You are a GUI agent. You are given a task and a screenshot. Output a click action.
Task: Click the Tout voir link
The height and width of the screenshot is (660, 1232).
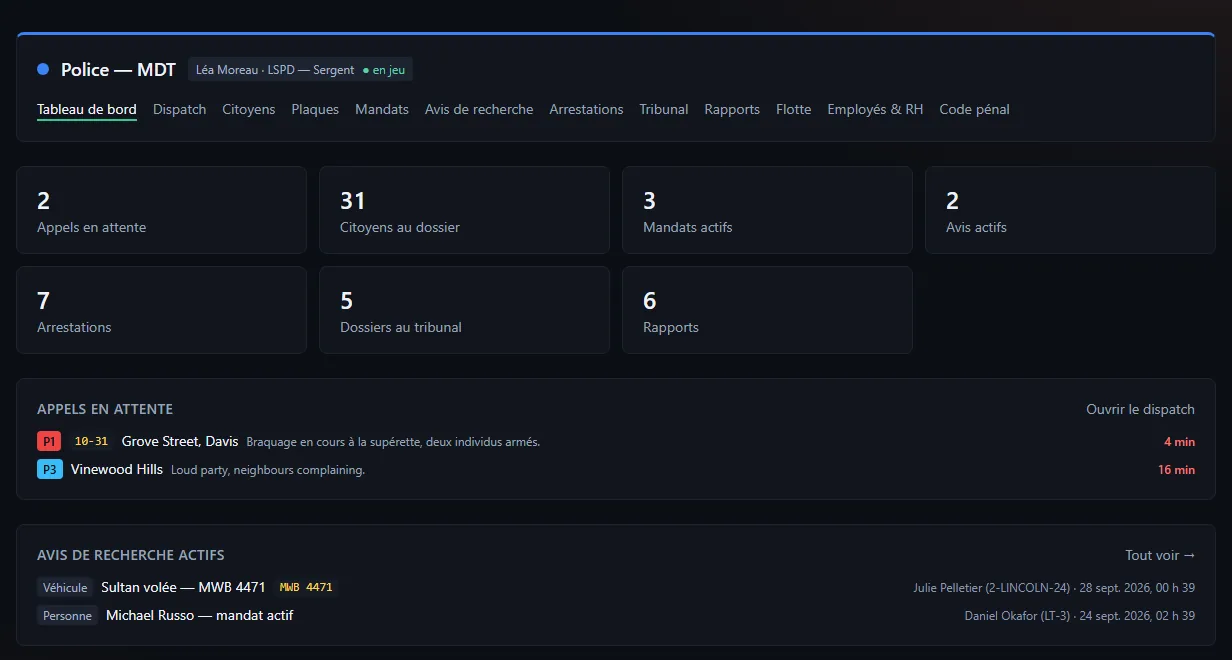pos(1160,555)
